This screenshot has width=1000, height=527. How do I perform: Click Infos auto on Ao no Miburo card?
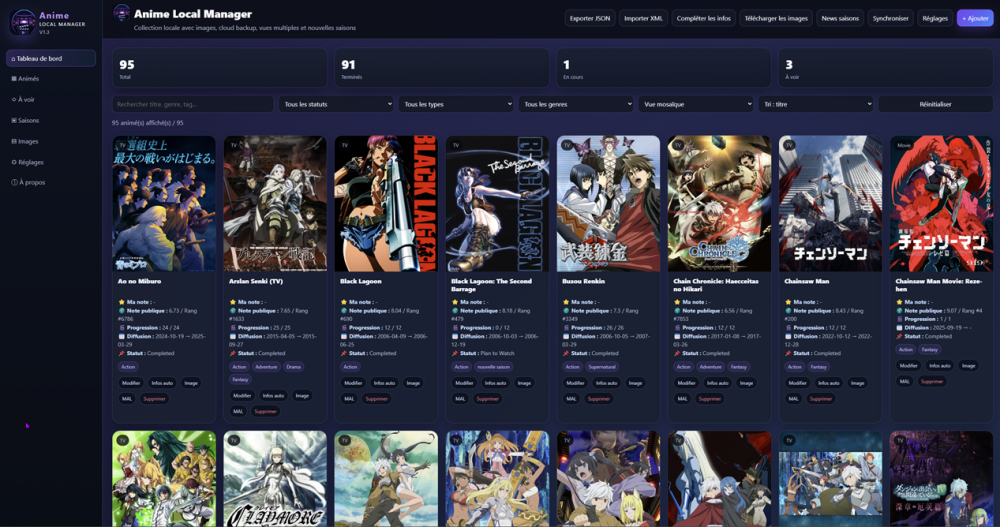point(162,383)
